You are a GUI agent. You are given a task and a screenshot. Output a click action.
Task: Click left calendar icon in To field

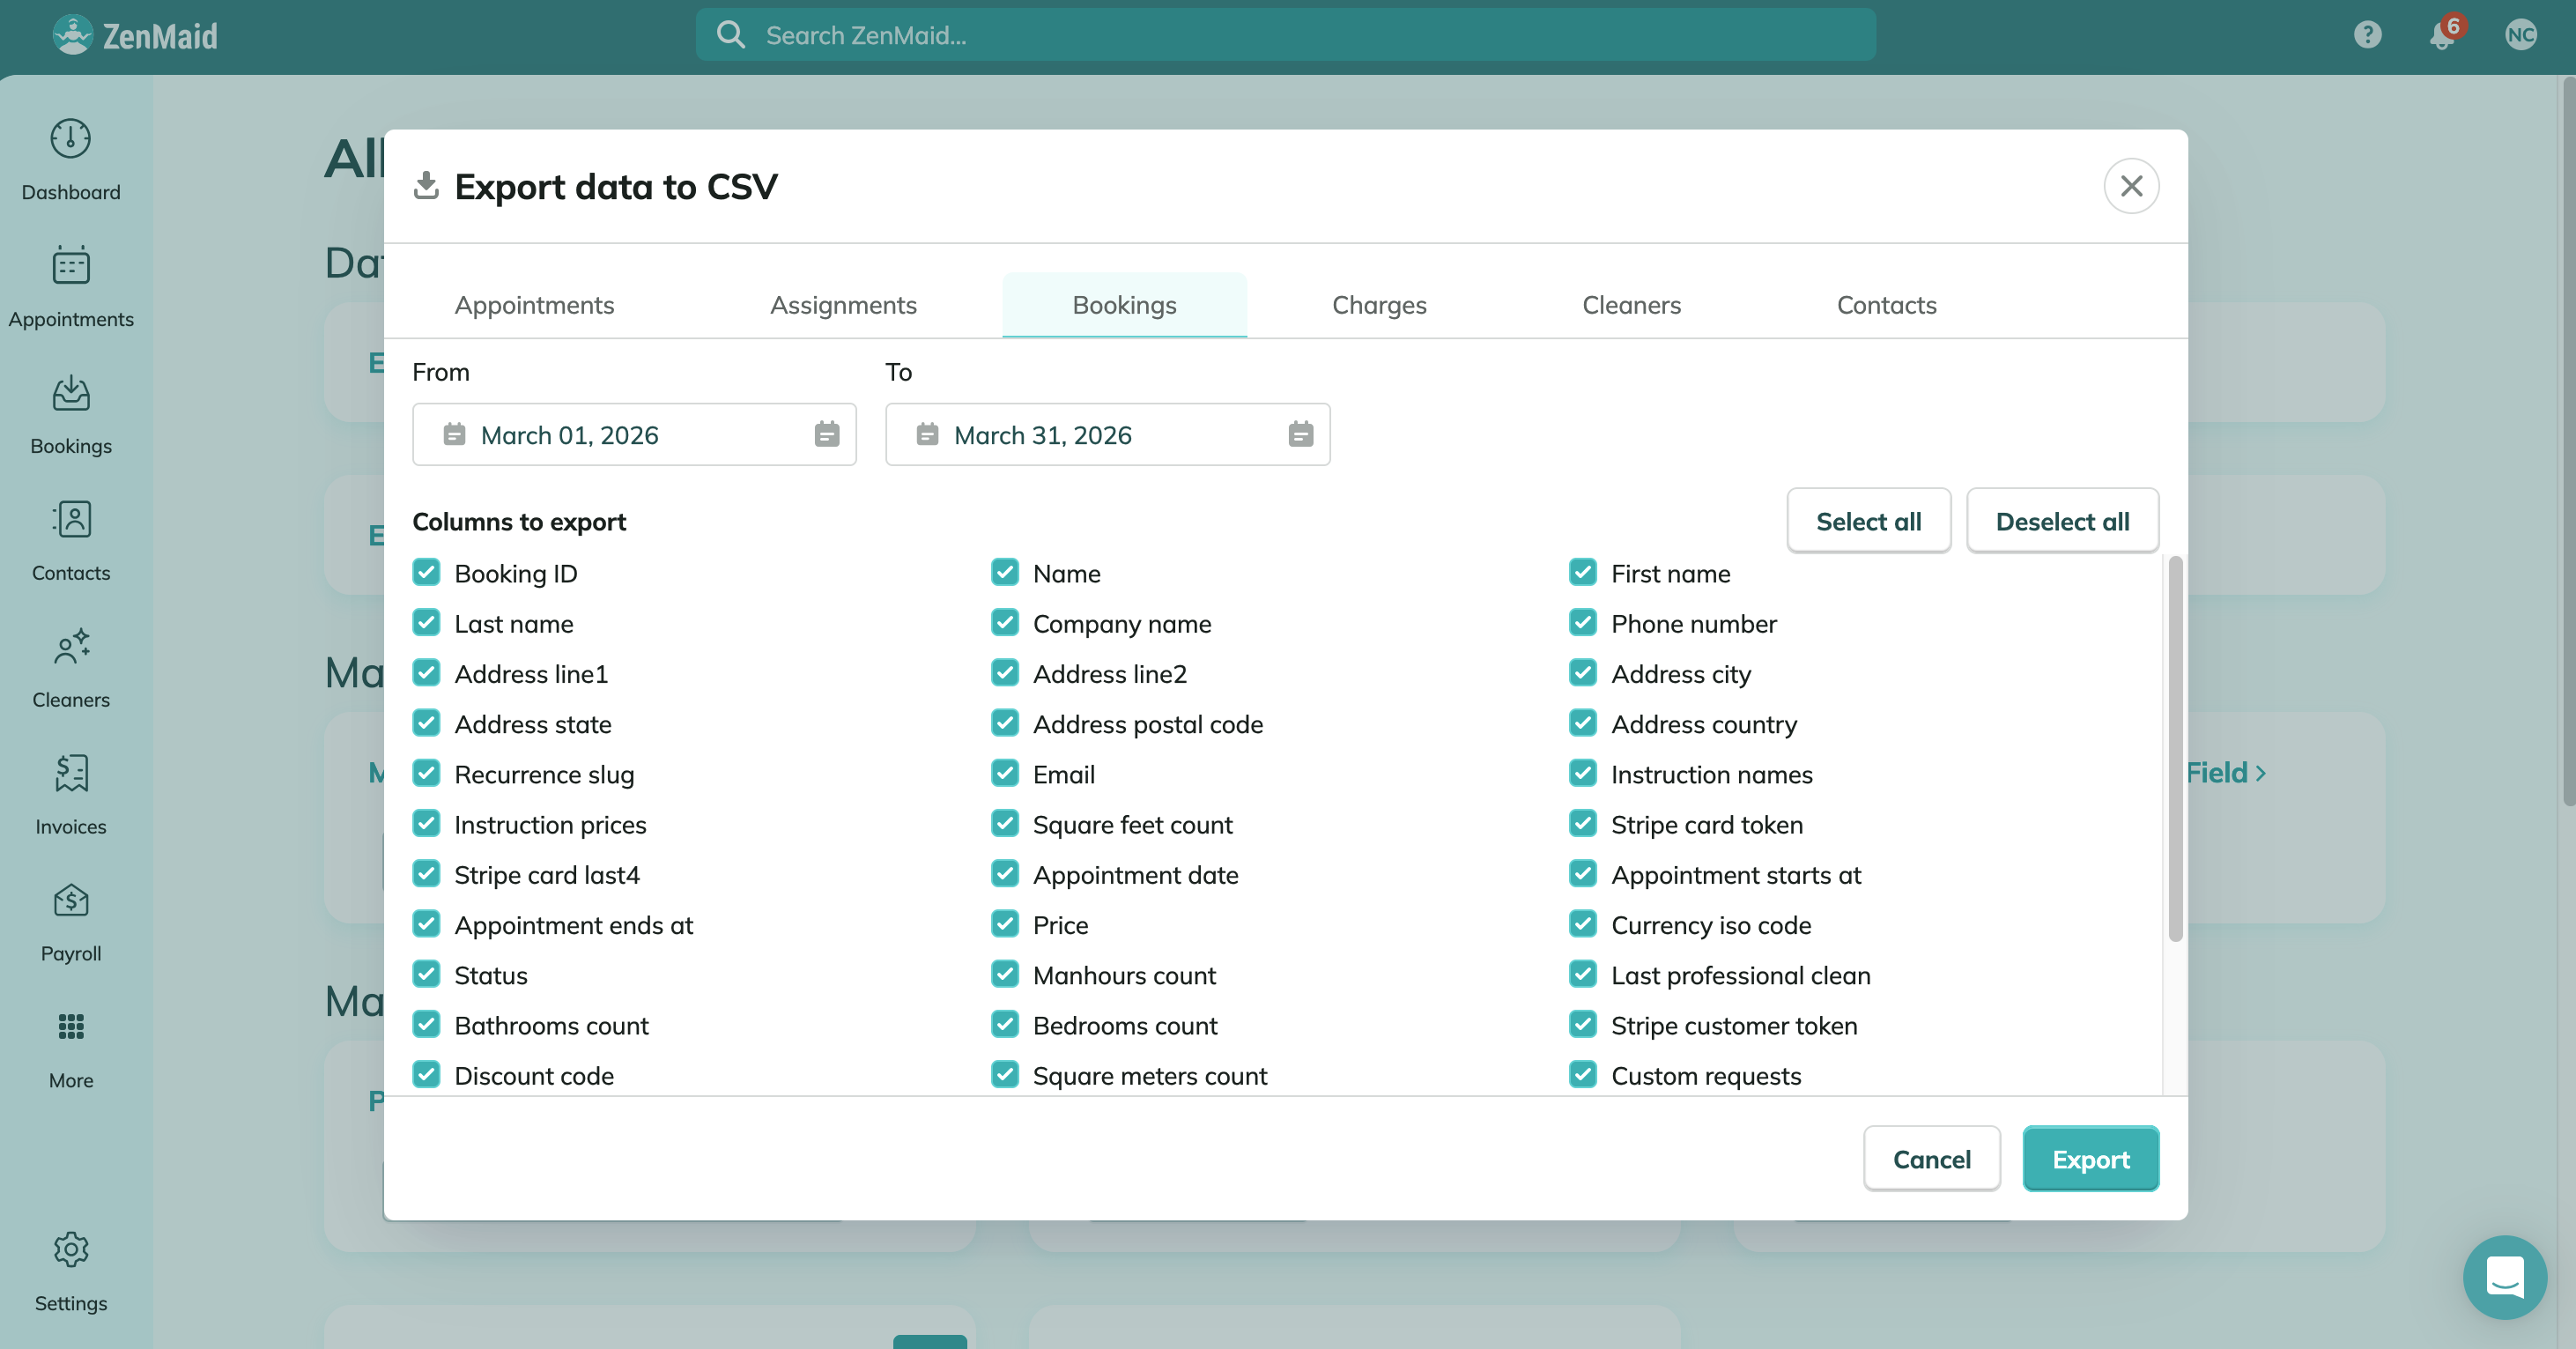[x=927, y=434]
